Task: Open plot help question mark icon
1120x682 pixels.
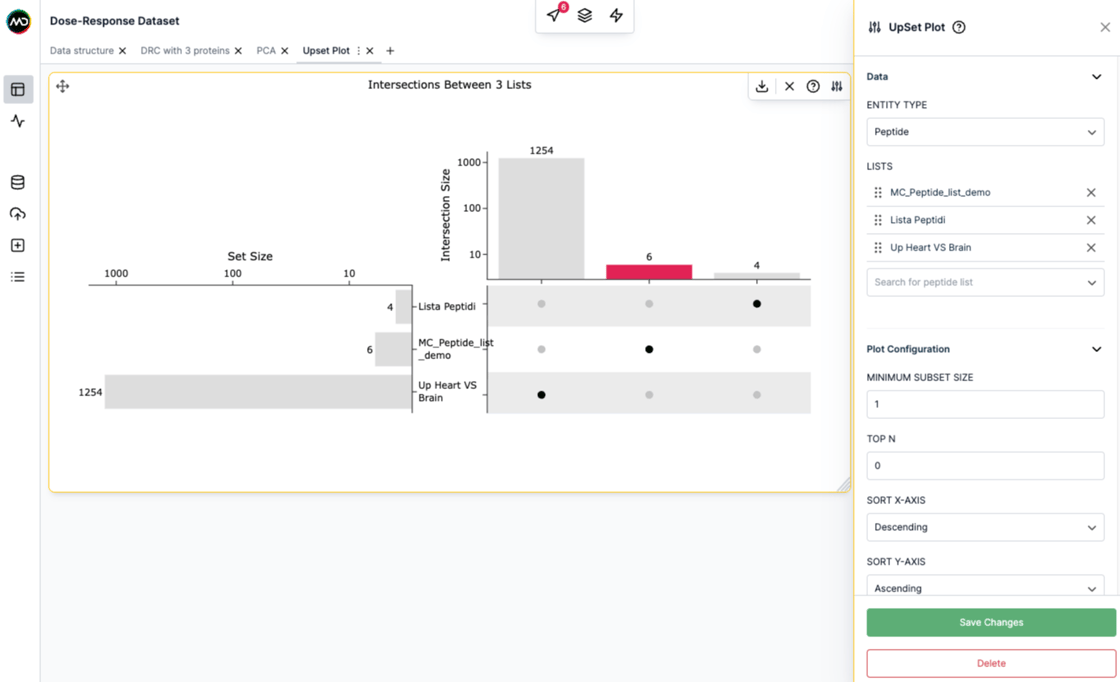Action: [813, 86]
